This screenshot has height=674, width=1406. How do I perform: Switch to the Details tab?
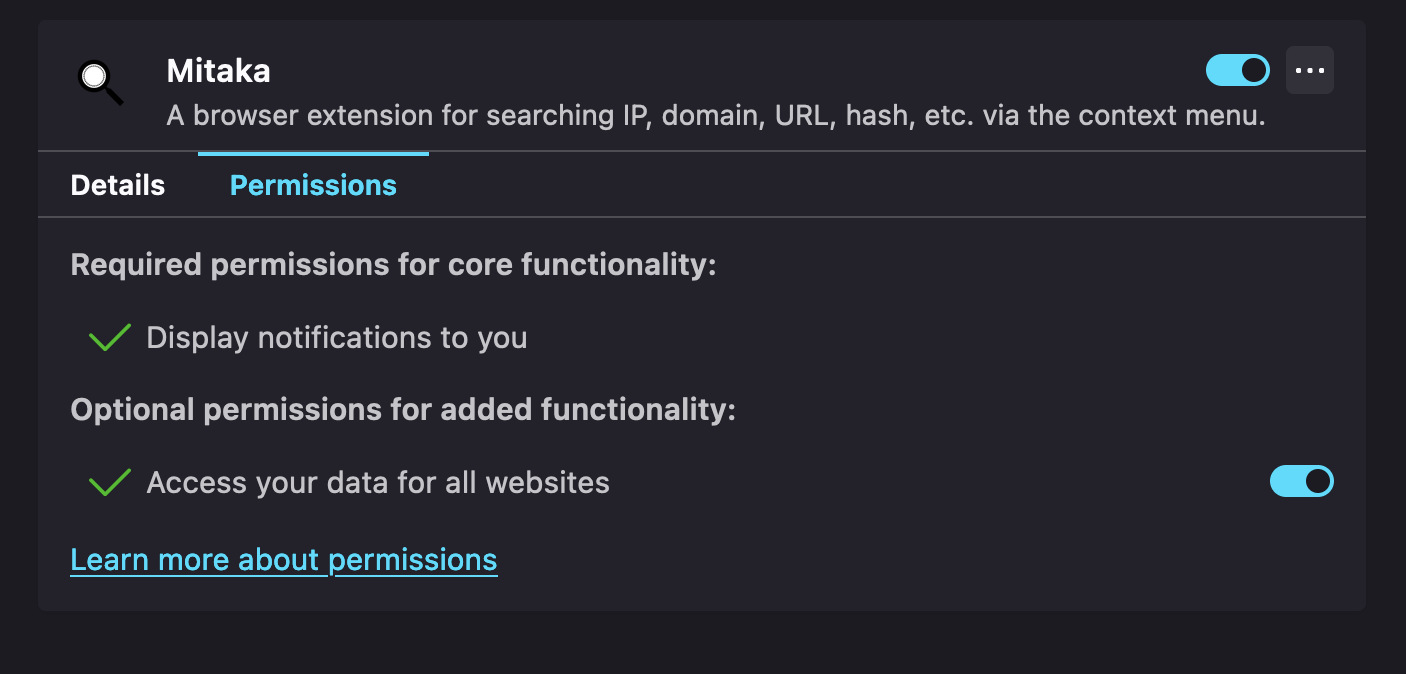pos(117,184)
